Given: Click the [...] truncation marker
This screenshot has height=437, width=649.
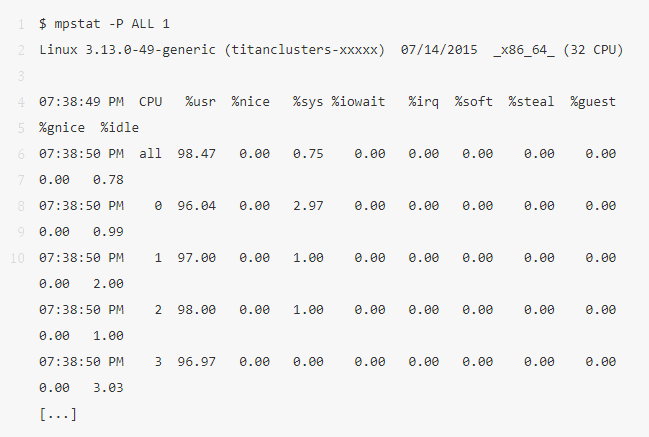Looking at the screenshot, I should tap(58, 413).
